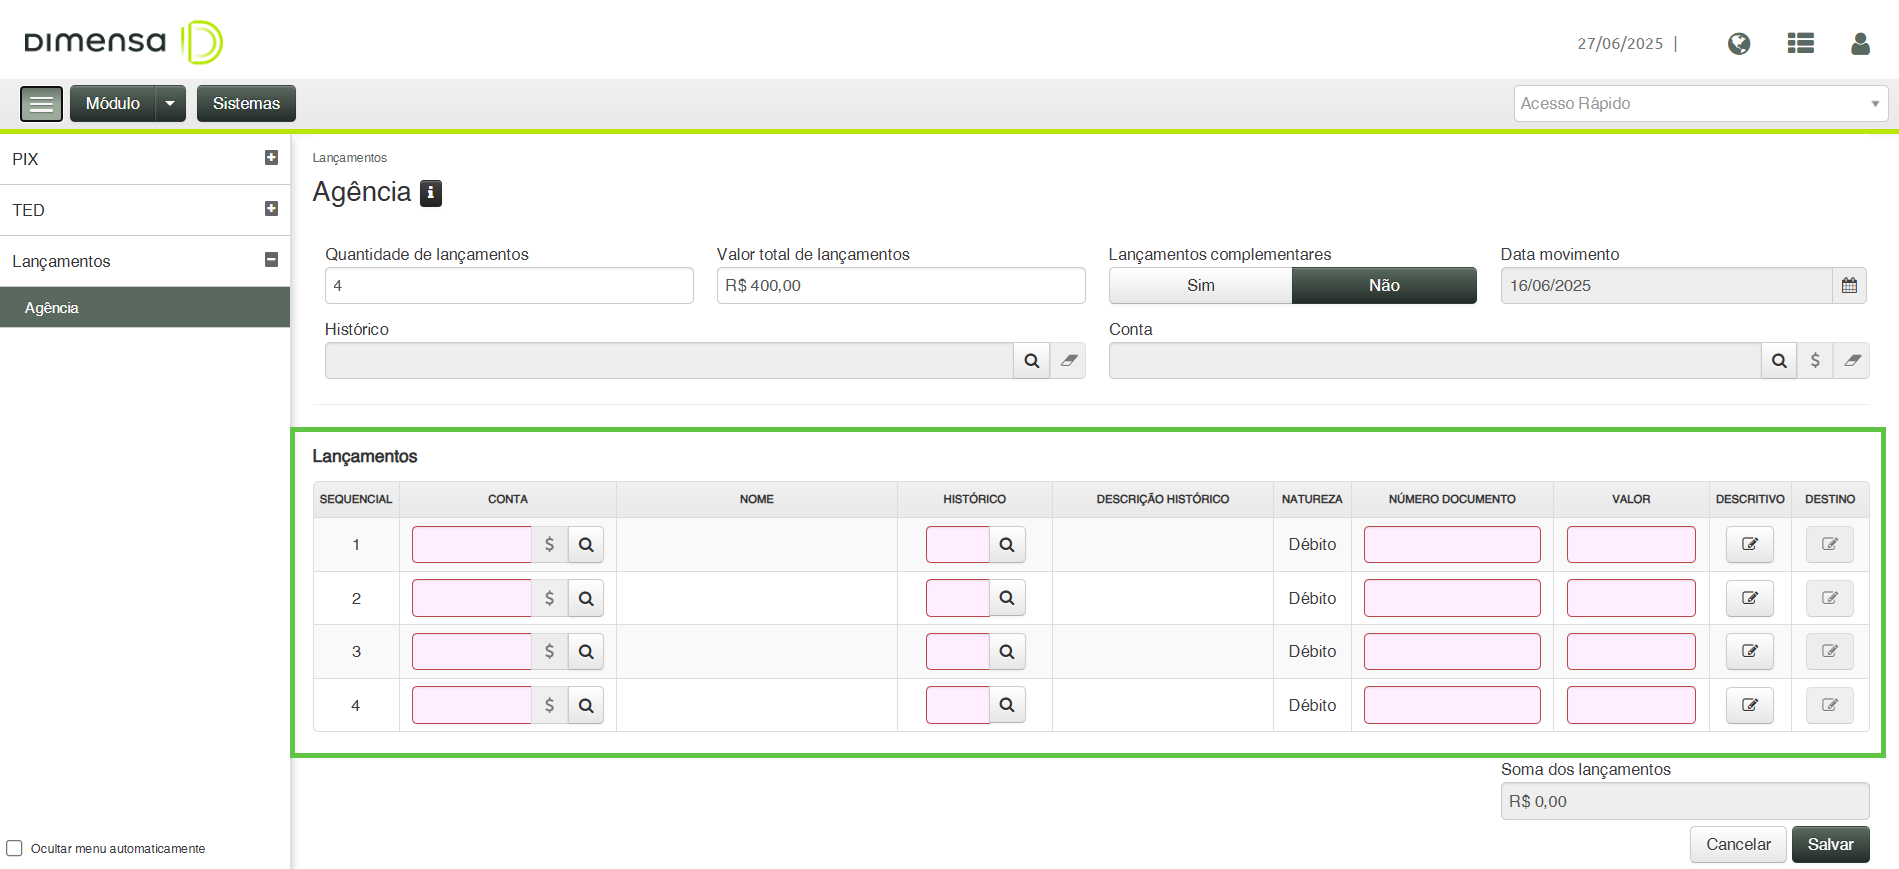Select Não for Lançamentos complementares
1899x869 pixels.
click(1384, 286)
